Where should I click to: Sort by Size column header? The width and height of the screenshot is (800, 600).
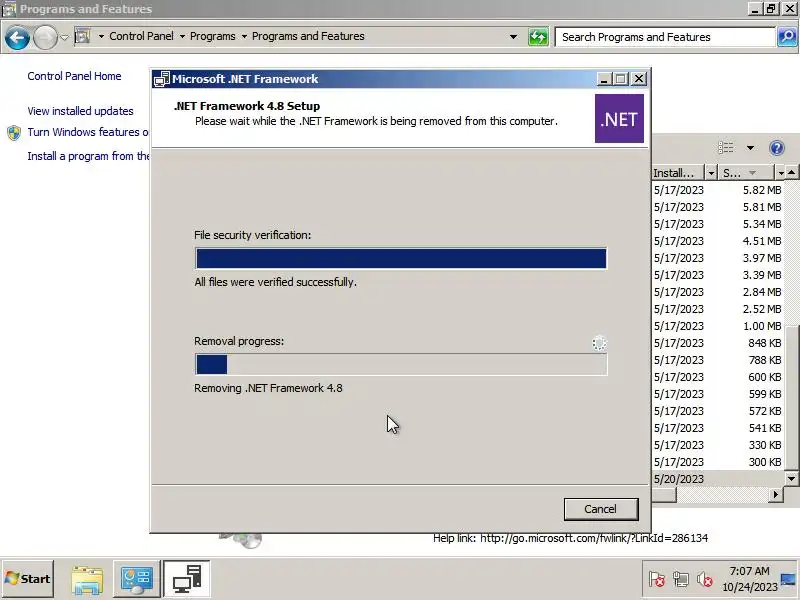pyautogui.click(x=746, y=173)
